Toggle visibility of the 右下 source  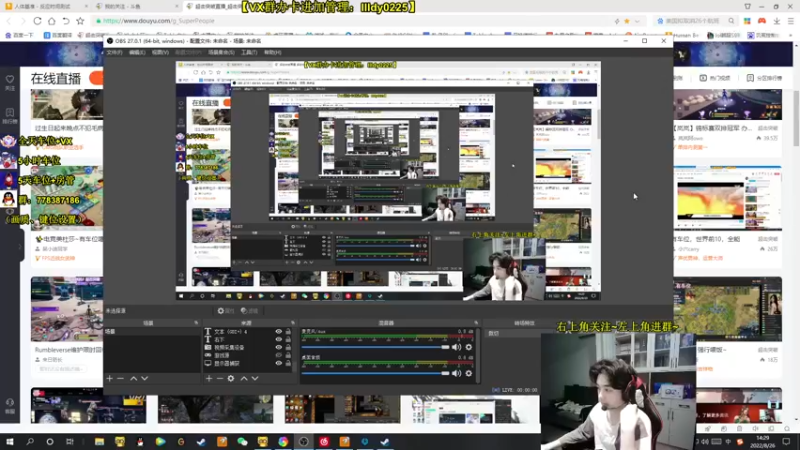pos(279,339)
